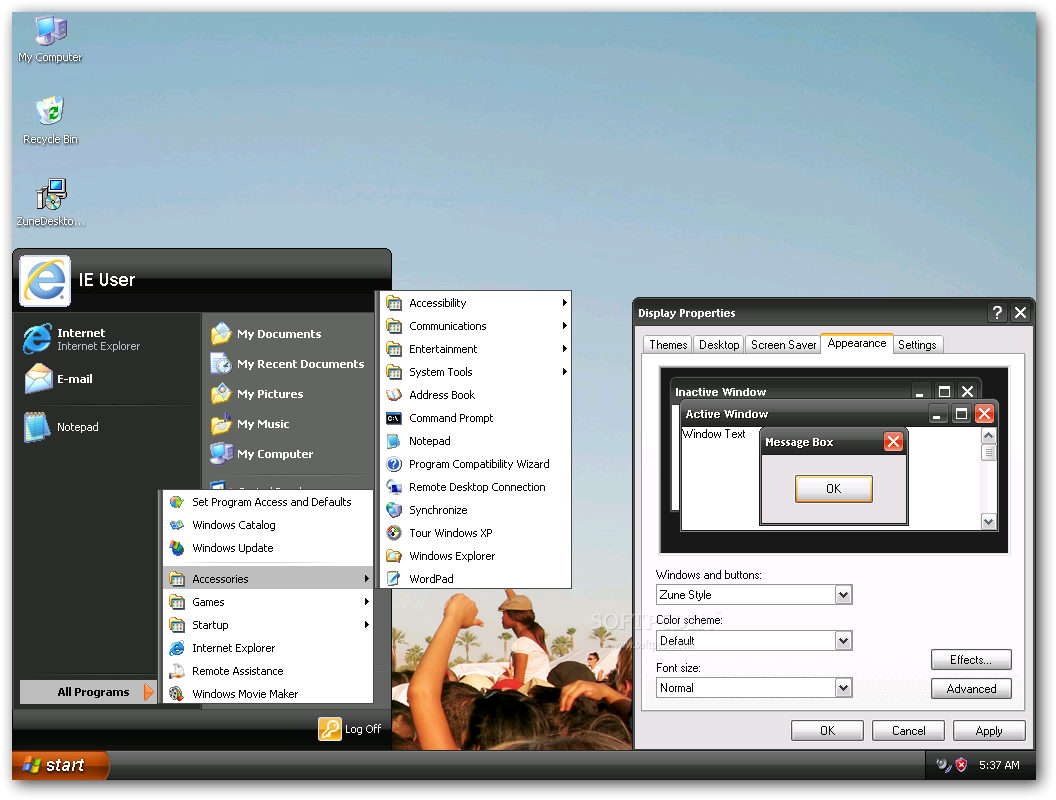Open Windows Catalog in All Programs
Screen dimensions: 1056x800
click(x=268, y=525)
